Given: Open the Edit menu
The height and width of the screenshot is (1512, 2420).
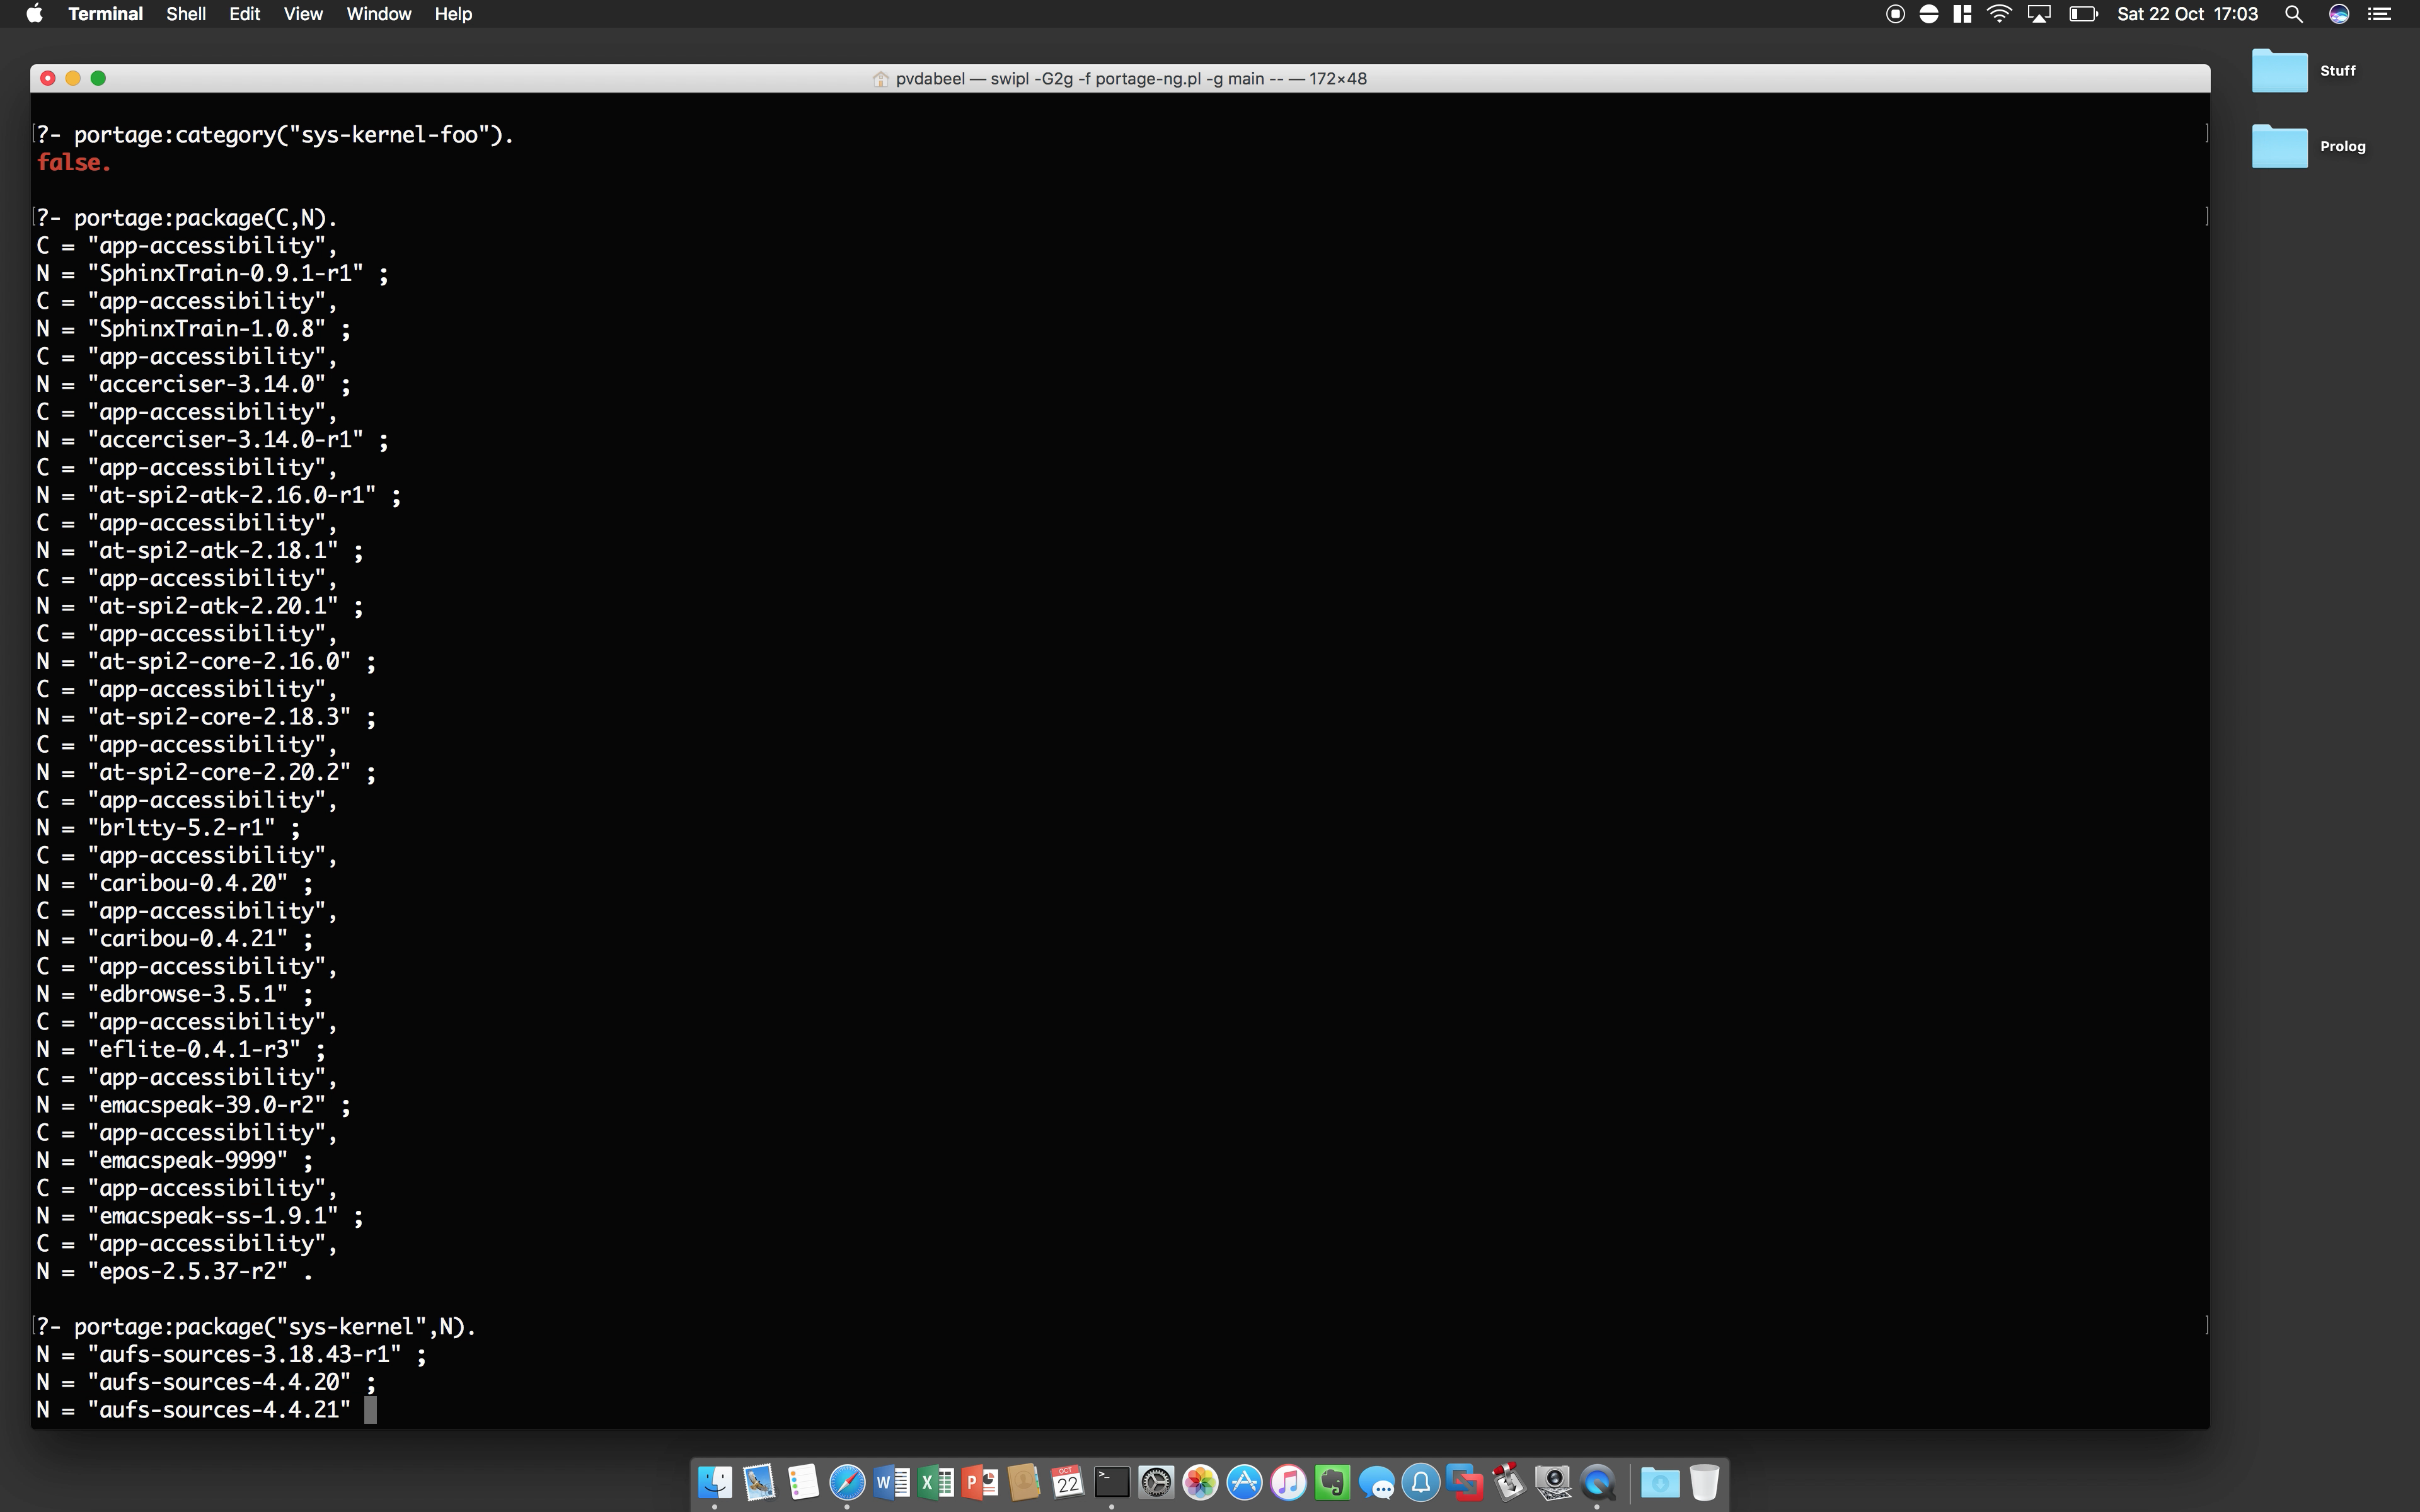Looking at the screenshot, I should coord(244,14).
